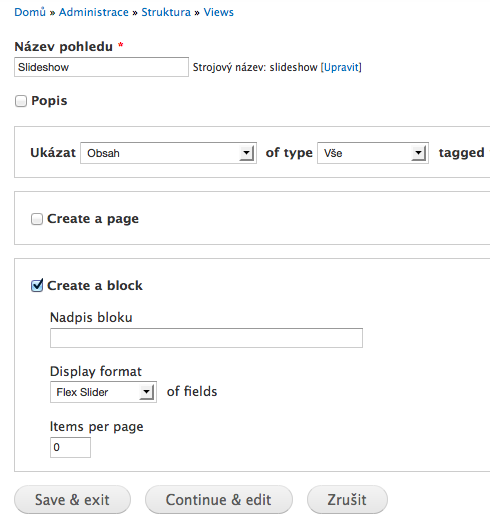Check the Create a page box
Viewport: 490px width, 518px height.
coord(37,219)
